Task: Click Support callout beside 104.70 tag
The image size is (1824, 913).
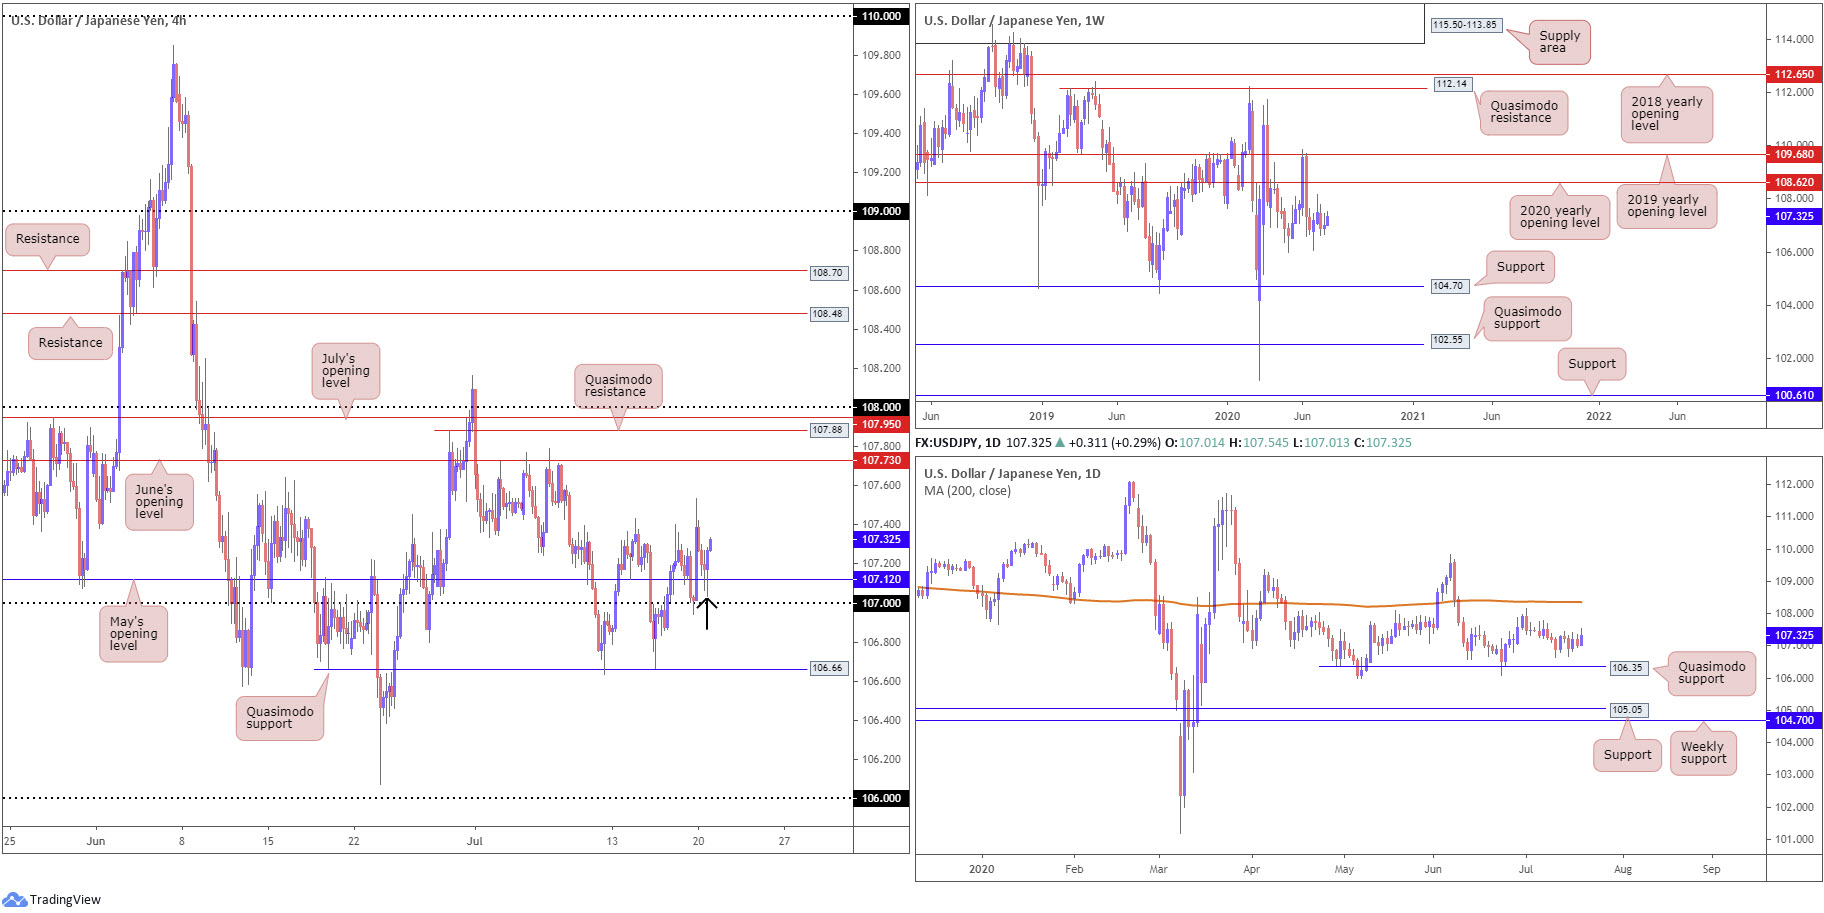Action: (1521, 267)
